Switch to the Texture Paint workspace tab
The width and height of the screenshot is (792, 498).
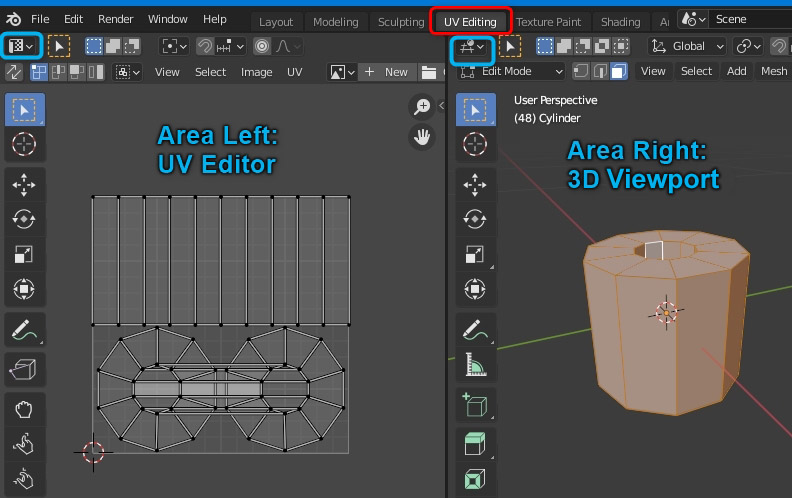pos(548,22)
